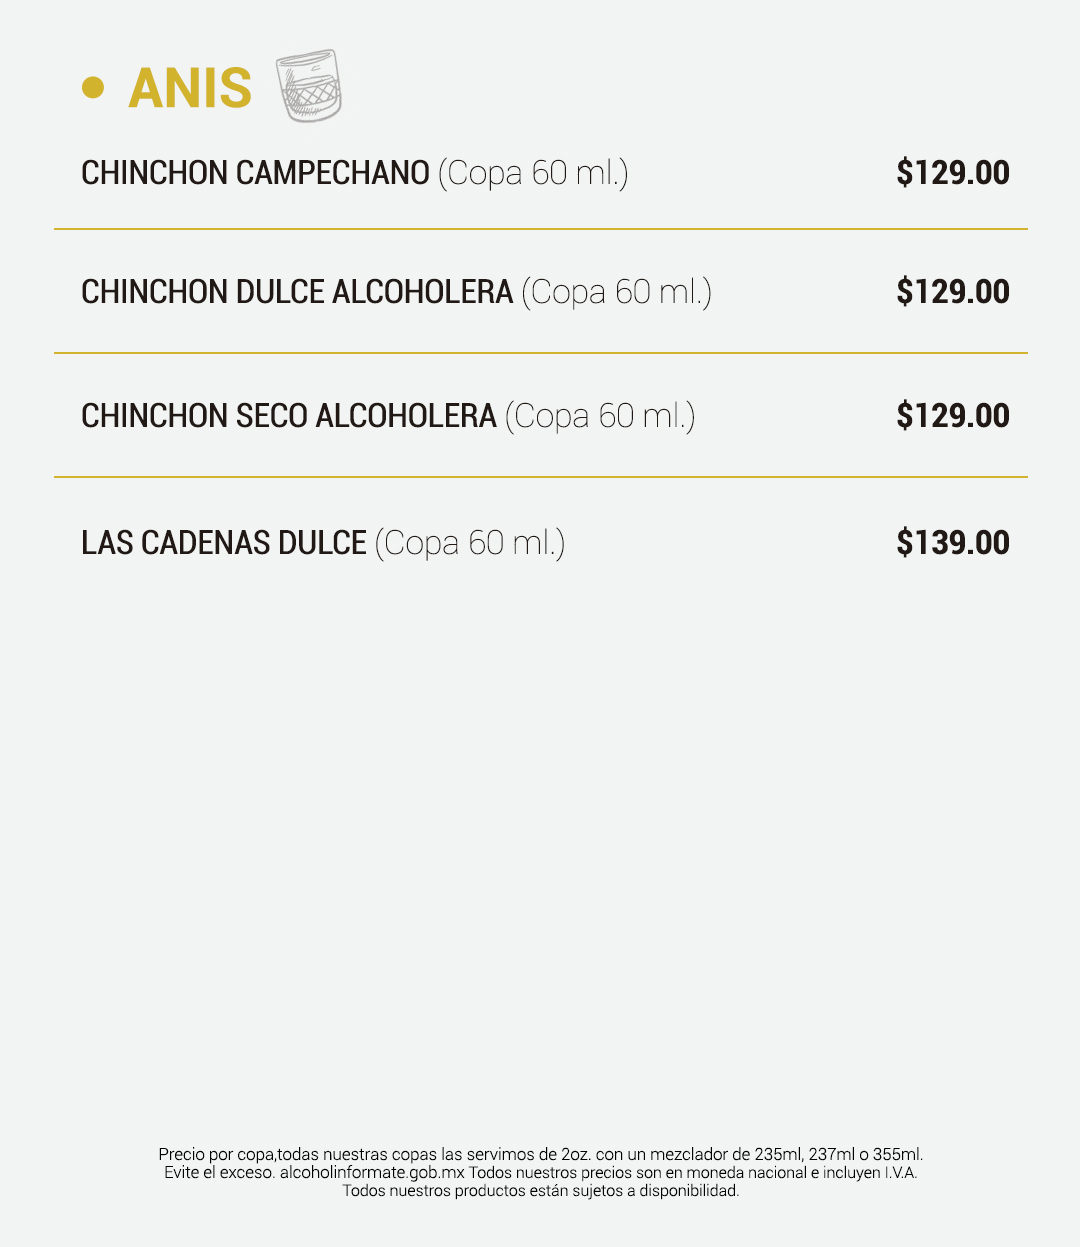Click the yellow divider above Las Cadenas Dulce
This screenshot has height=1247, width=1080.
[540, 477]
